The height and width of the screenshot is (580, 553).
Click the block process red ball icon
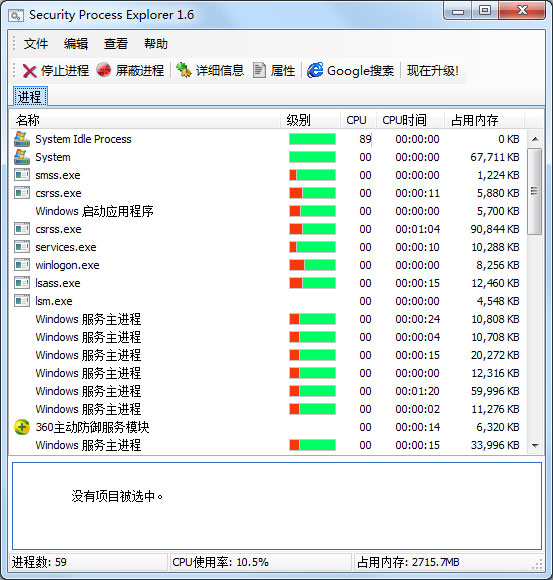click(x=104, y=70)
